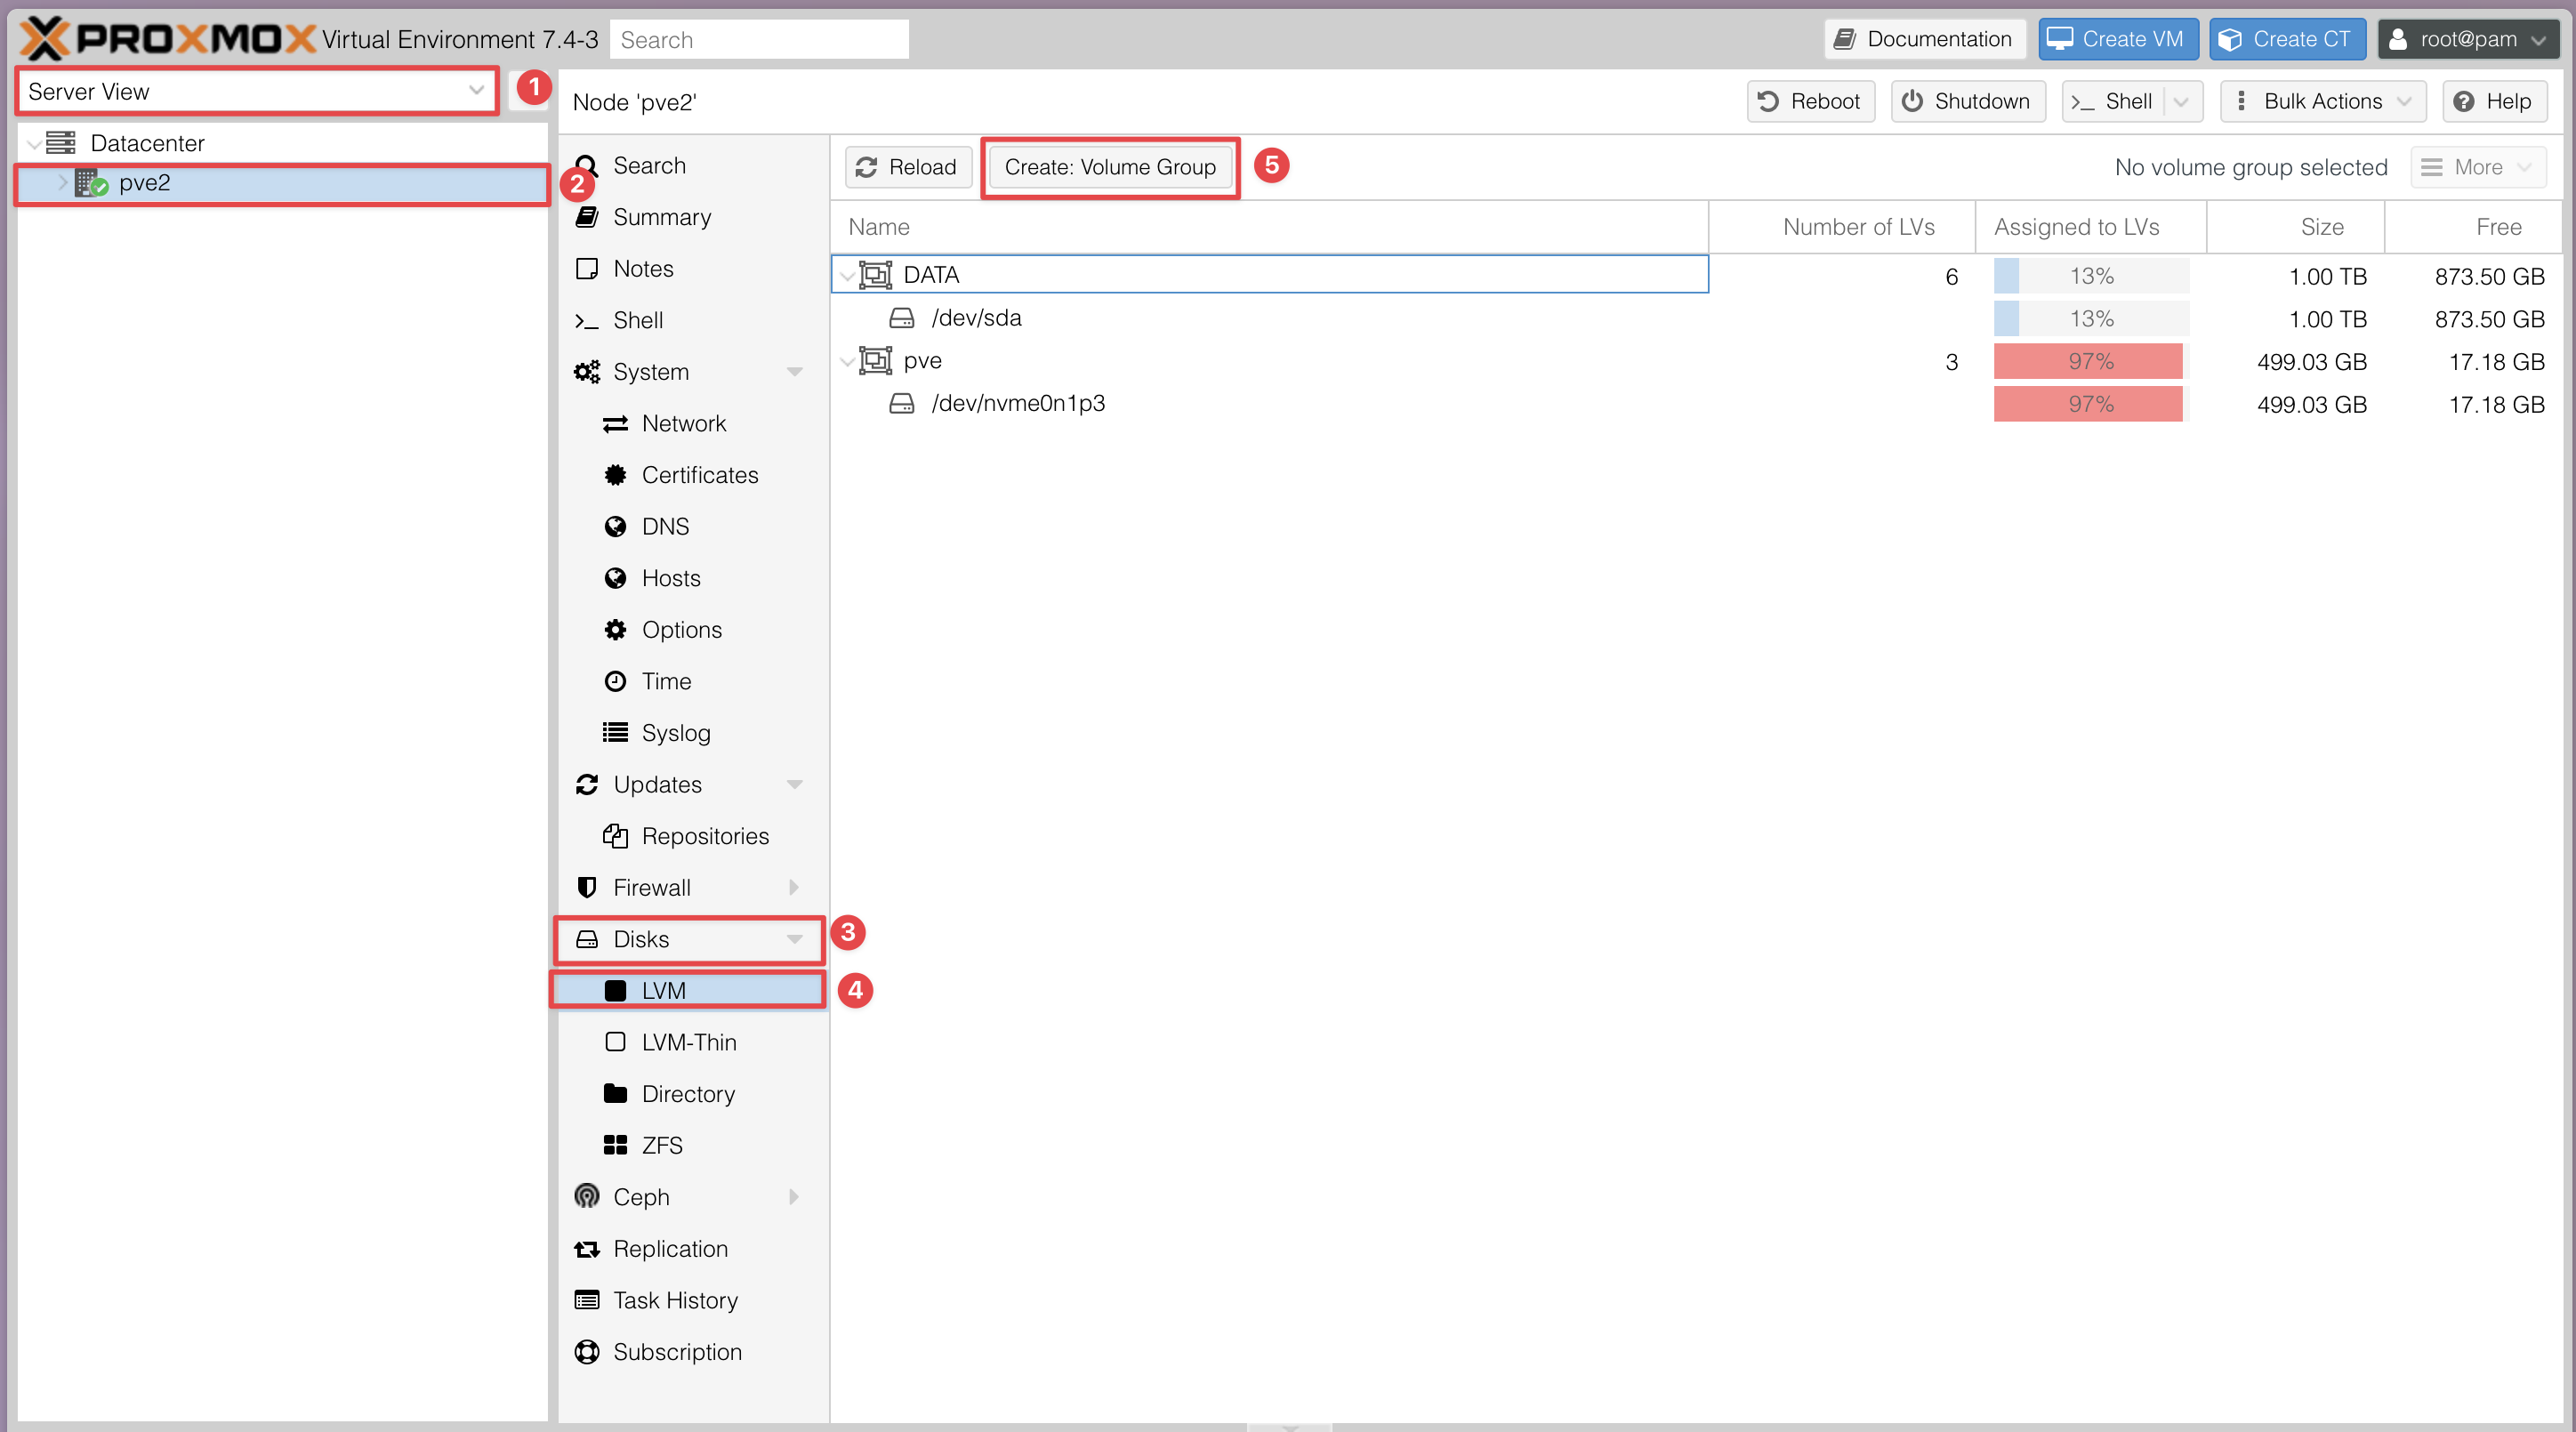Open the Replication panel
This screenshot has width=2576, height=1432.
[x=670, y=1248]
